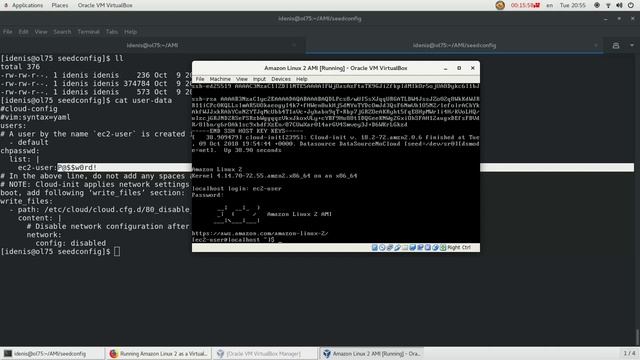Screen dimensions: 640x360
Task: Open the terminal Search menu
Action: (62, 31)
